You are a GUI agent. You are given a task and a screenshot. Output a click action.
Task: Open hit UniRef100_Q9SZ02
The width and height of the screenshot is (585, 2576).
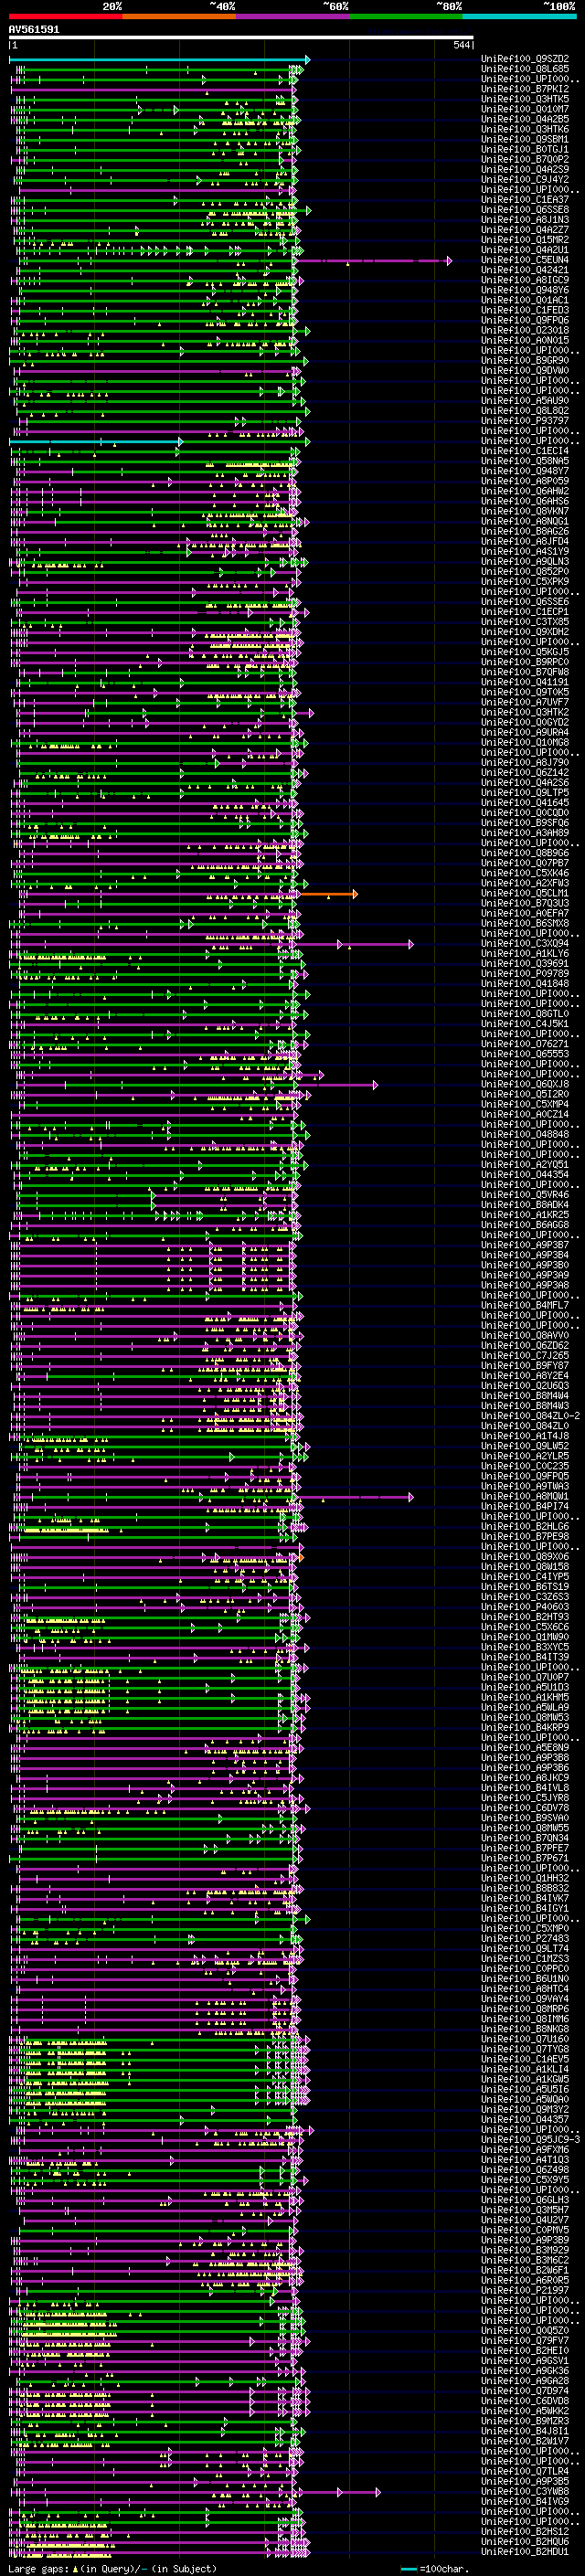[x=525, y=59]
